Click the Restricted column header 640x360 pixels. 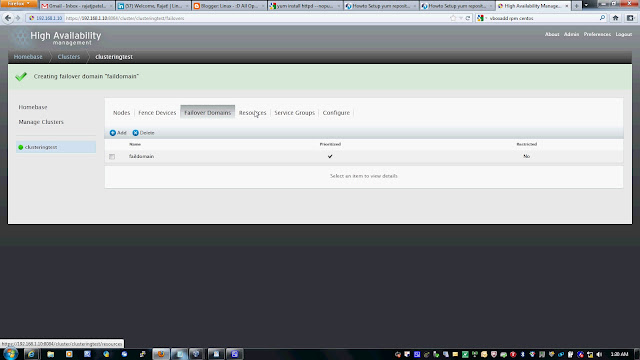pos(527,144)
